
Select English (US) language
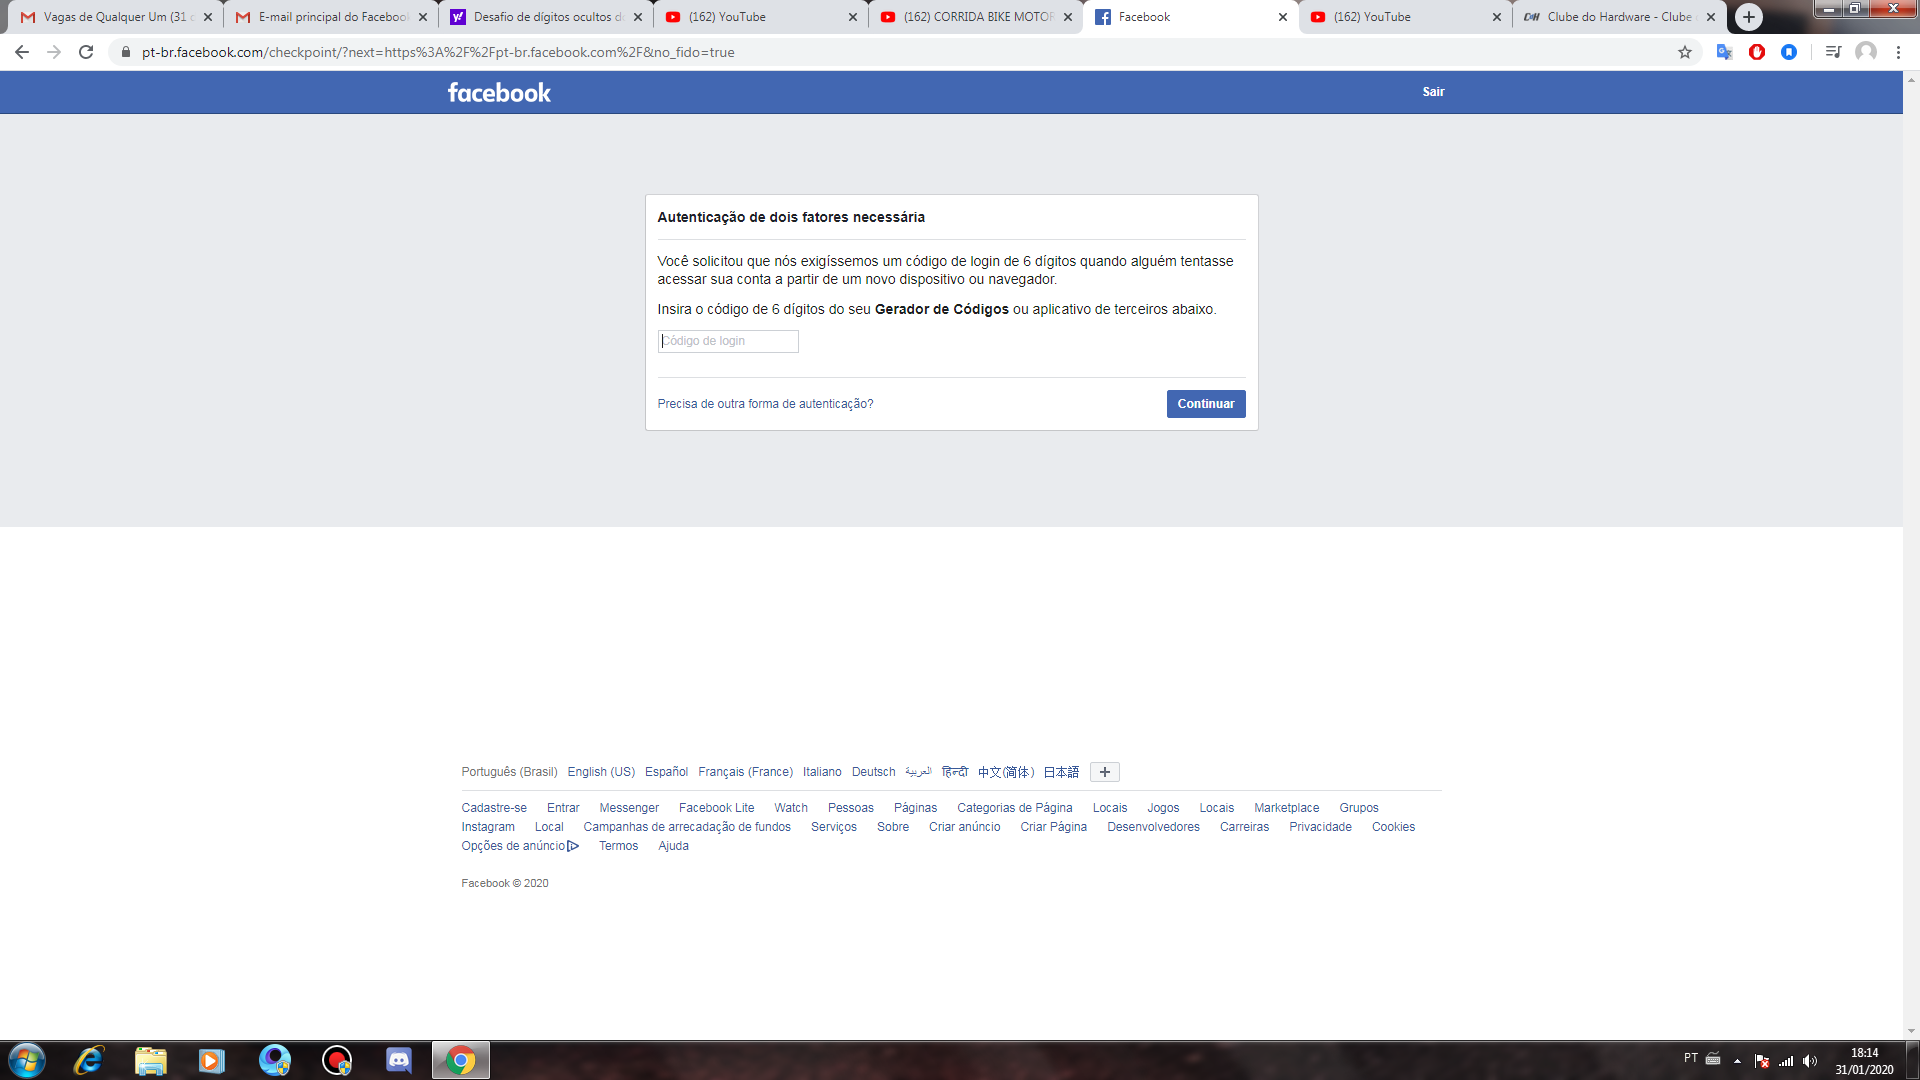(x=601, y=772)
